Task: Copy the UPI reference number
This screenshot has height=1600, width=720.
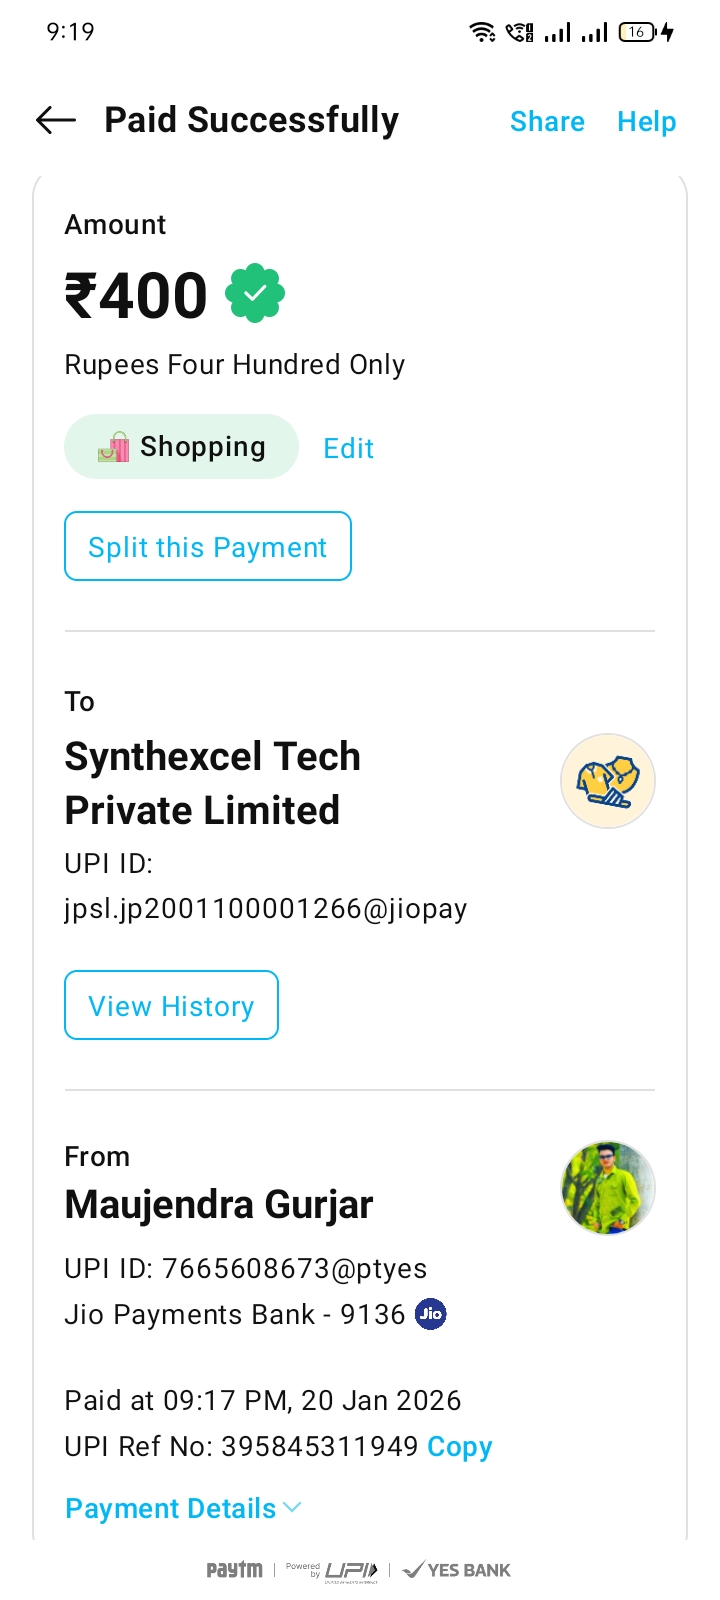Action: click(459, 1447)
